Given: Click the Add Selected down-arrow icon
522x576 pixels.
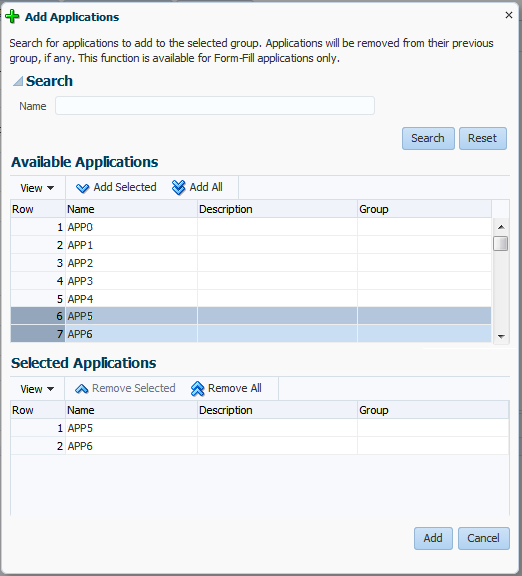Looking at the screenshot, I should pos(82,188).
